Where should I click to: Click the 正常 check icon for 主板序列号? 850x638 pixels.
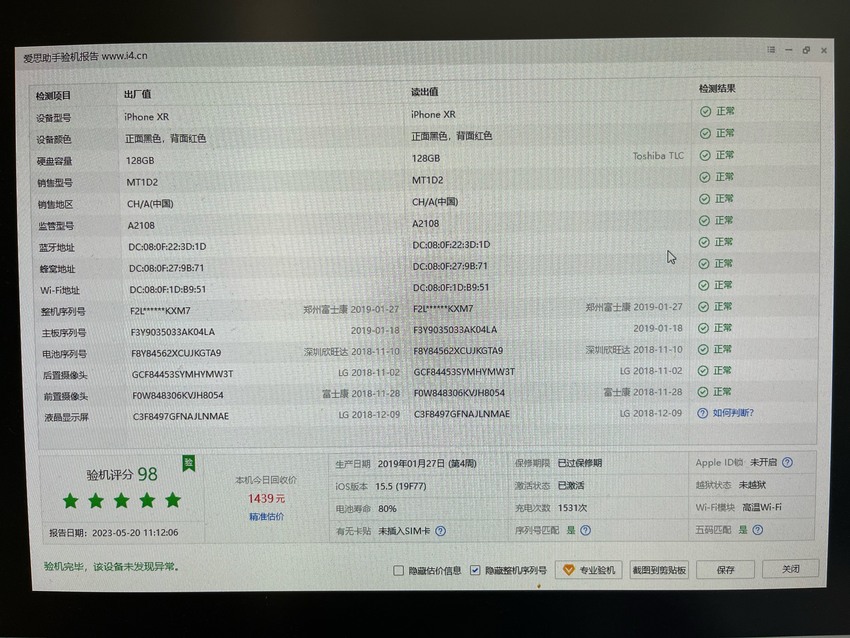pos(703,328)
